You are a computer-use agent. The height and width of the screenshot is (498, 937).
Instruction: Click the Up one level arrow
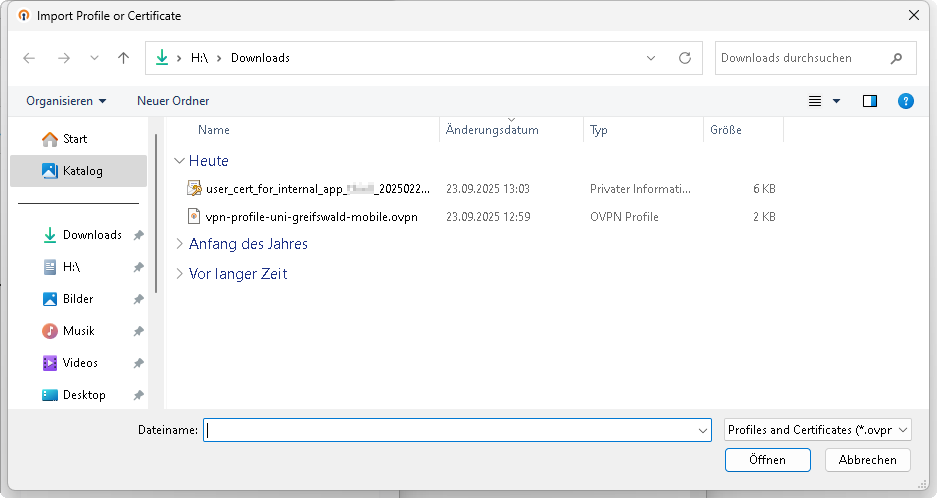click(x=124, y=58)
